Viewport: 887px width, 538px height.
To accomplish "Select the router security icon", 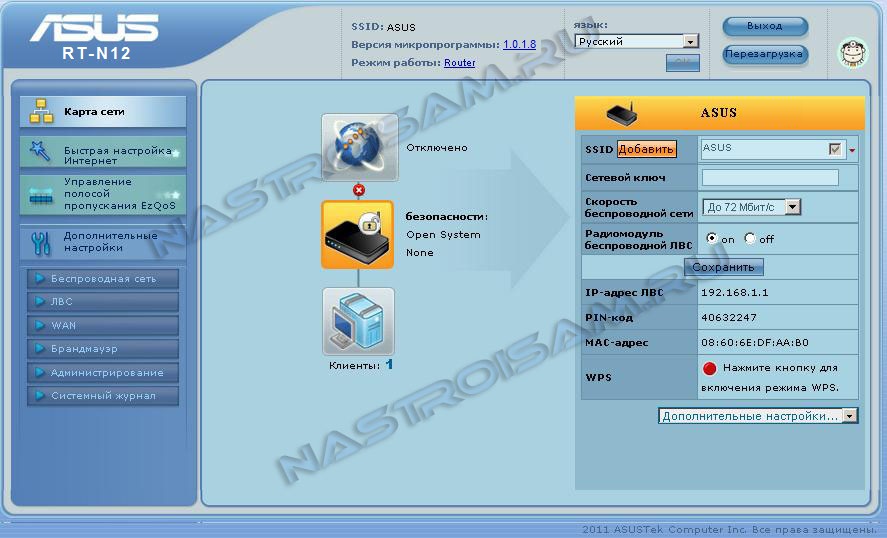I will click(x=357, y=234).
